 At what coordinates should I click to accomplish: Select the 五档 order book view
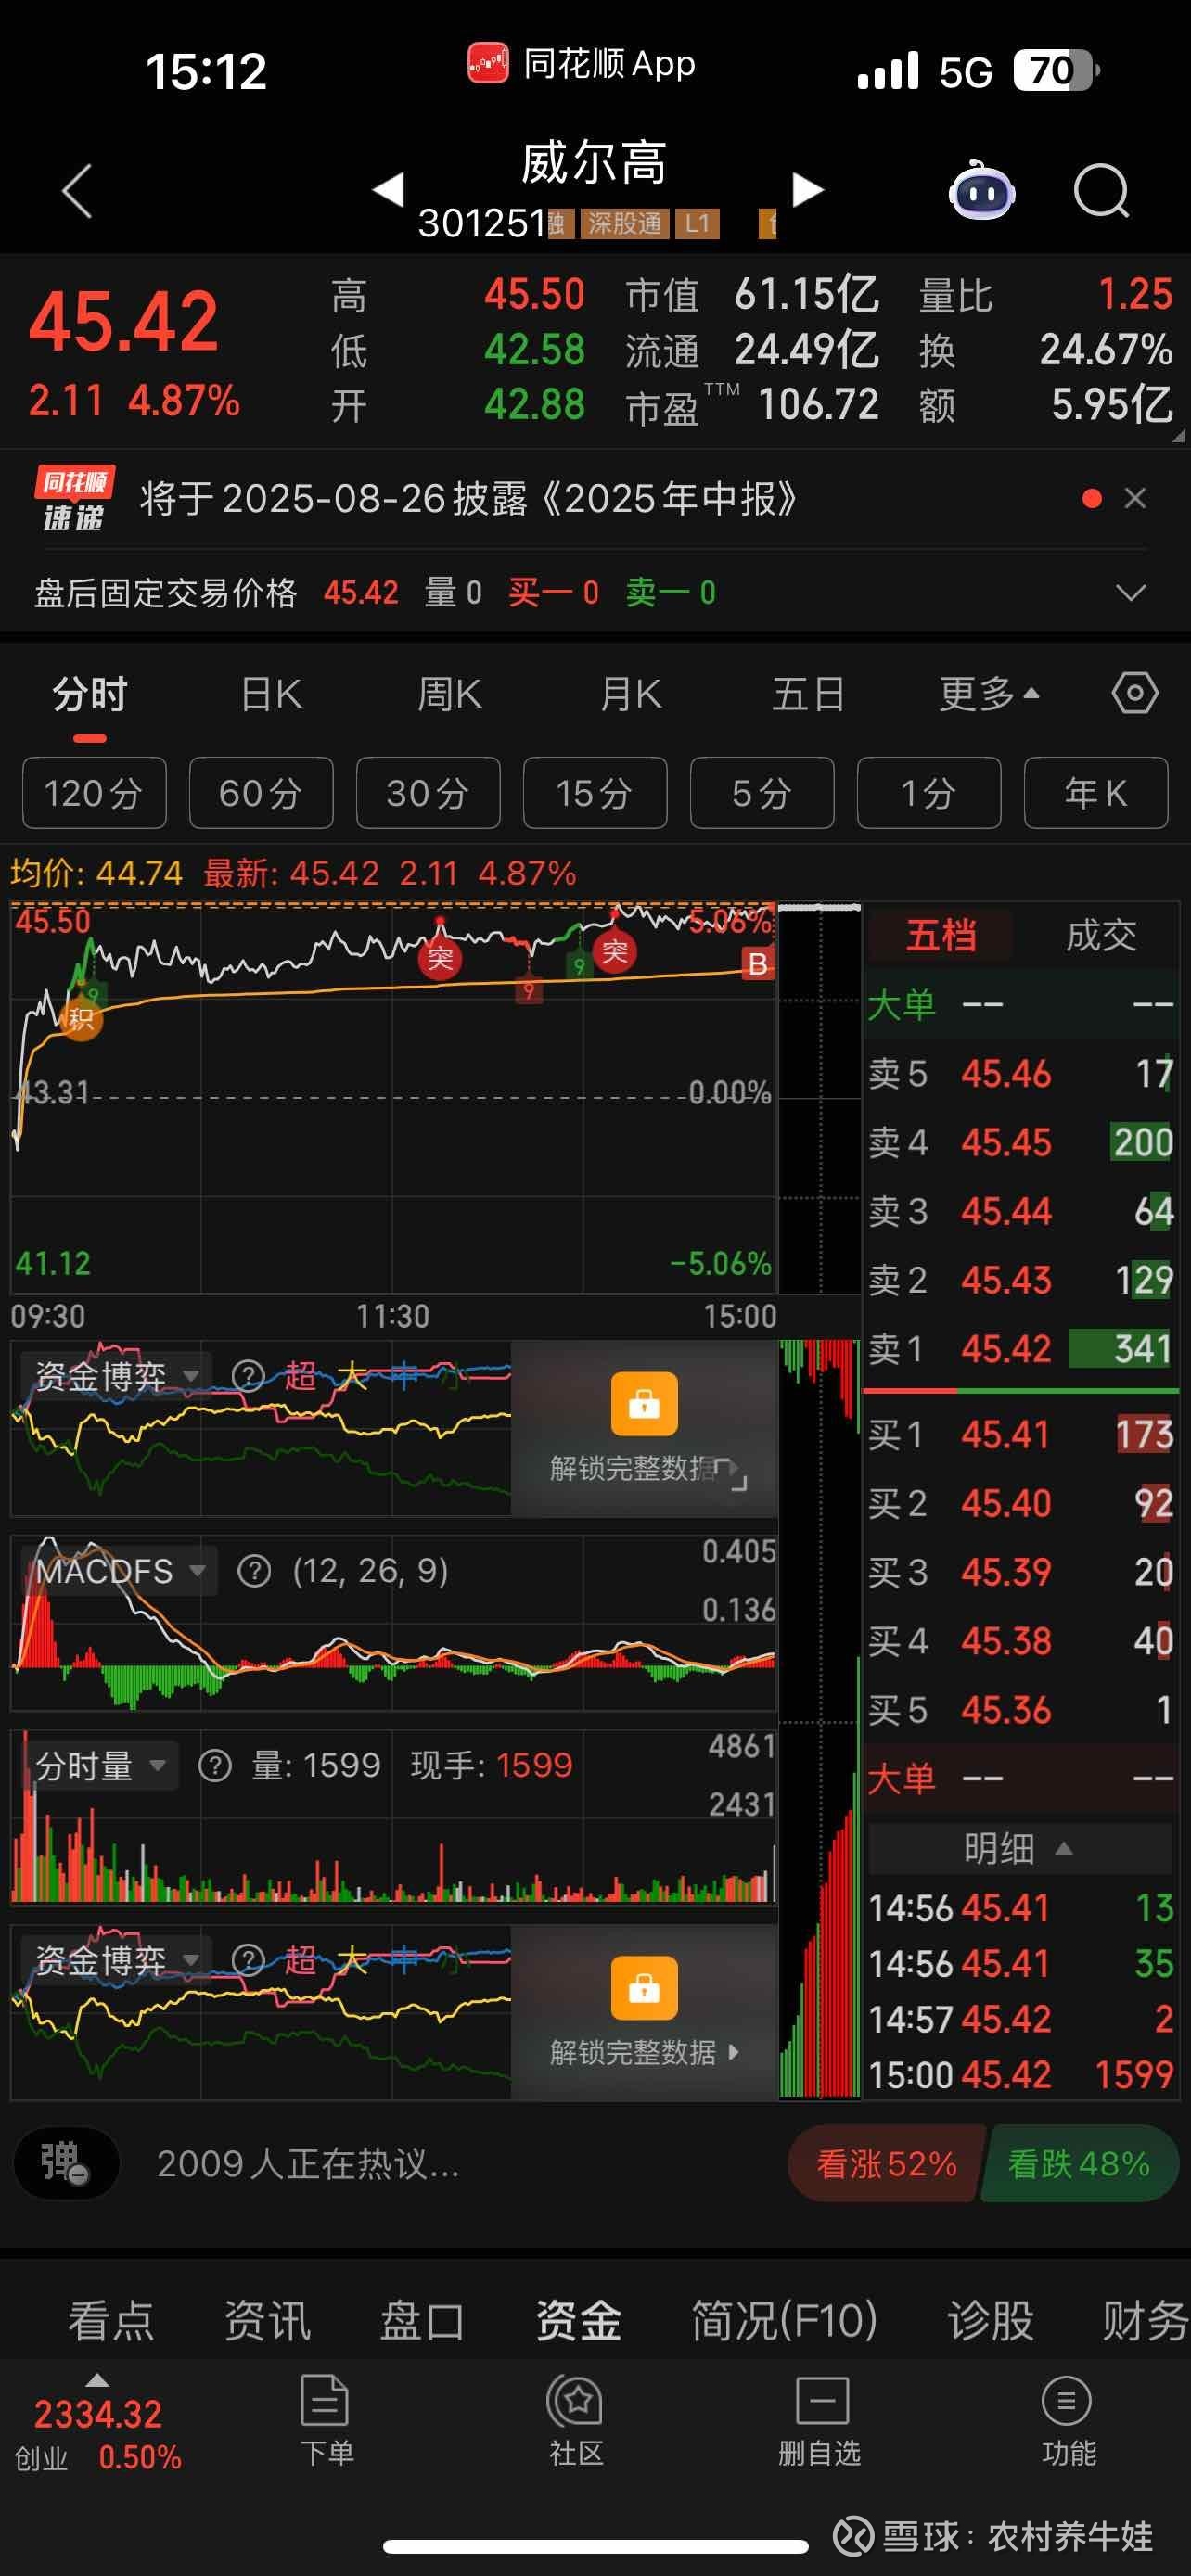click(941, 936)
